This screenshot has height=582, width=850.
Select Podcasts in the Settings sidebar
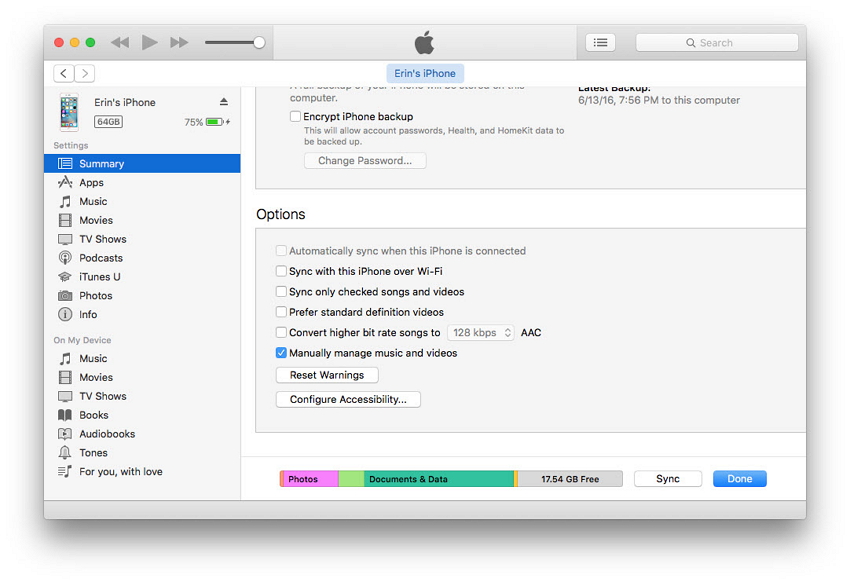tap(101, 258)
